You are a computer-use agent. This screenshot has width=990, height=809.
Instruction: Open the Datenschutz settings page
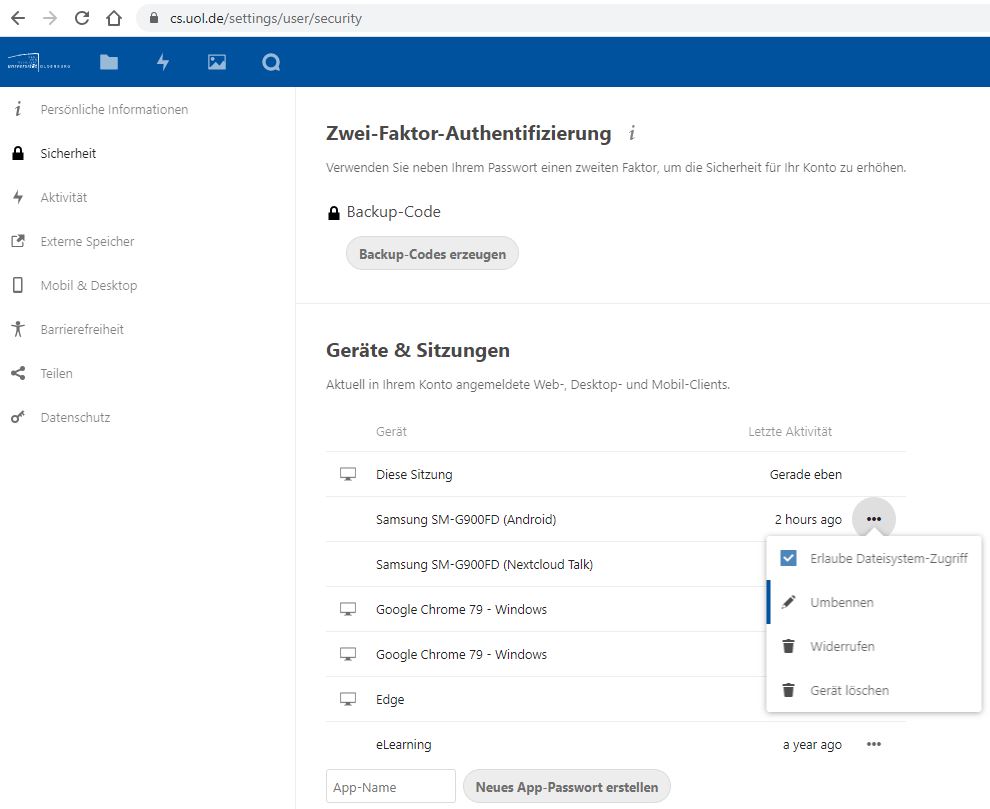coord(75,417)
